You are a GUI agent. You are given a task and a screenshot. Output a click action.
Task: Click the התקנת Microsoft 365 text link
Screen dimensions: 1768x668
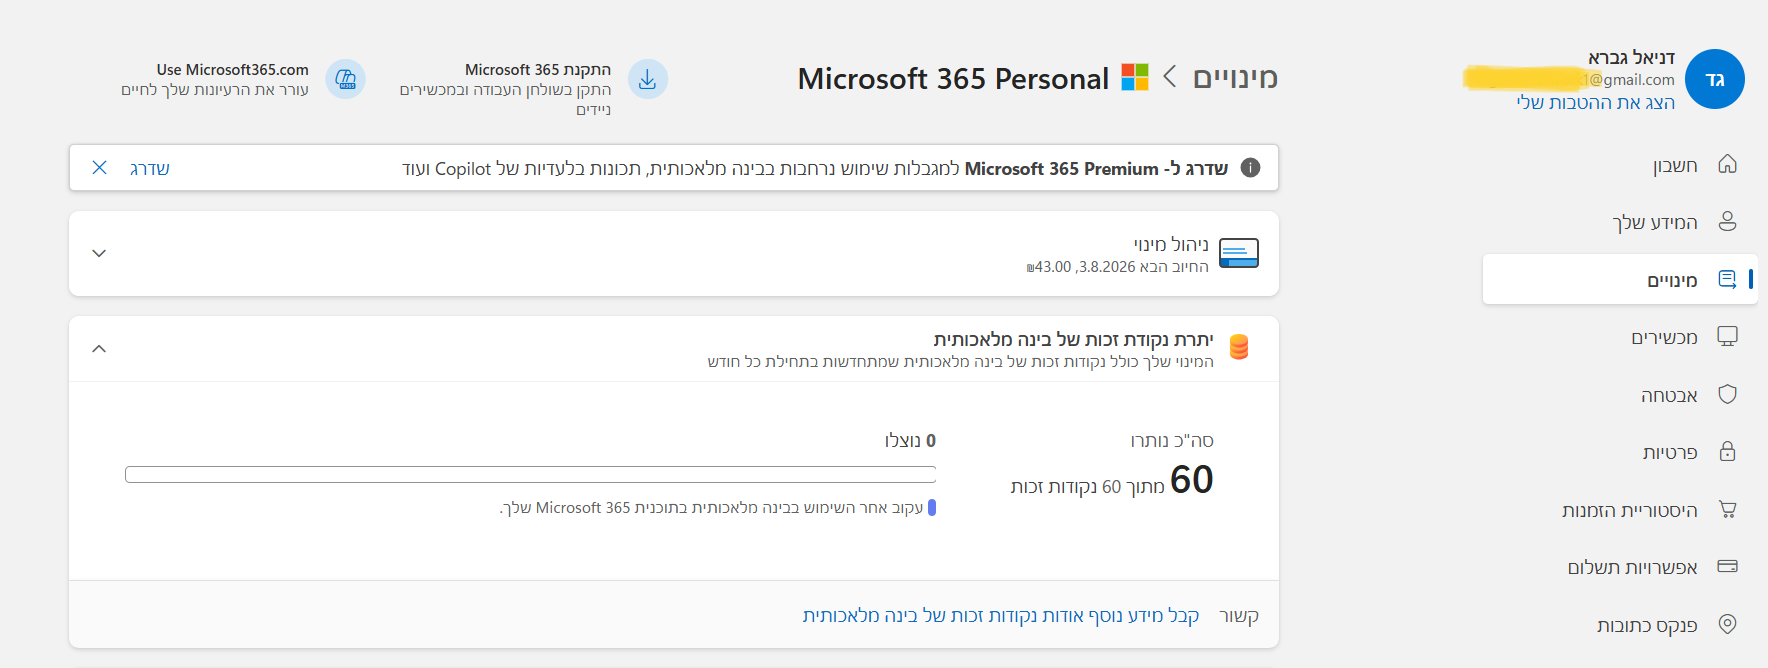pyautogui.click(x=538, y=69)
